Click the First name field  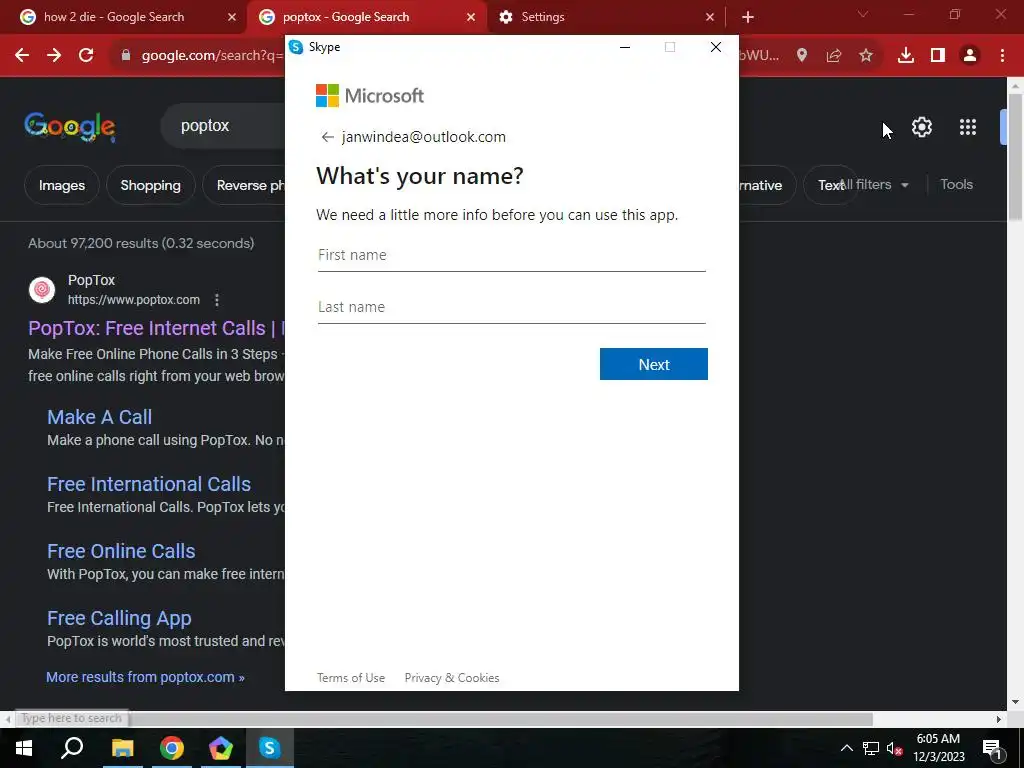point(511,255)
